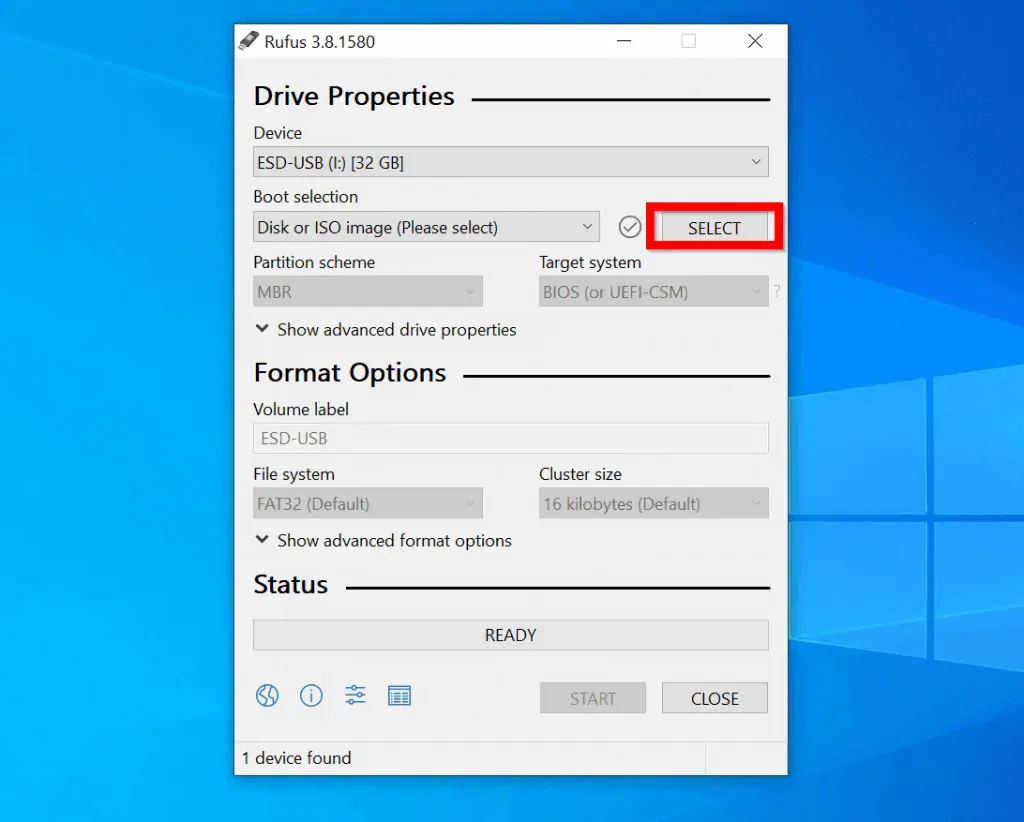This screenshot has width=1024, height=822.
Task: Click inside the Volume label field
Action: pos(510,438)
